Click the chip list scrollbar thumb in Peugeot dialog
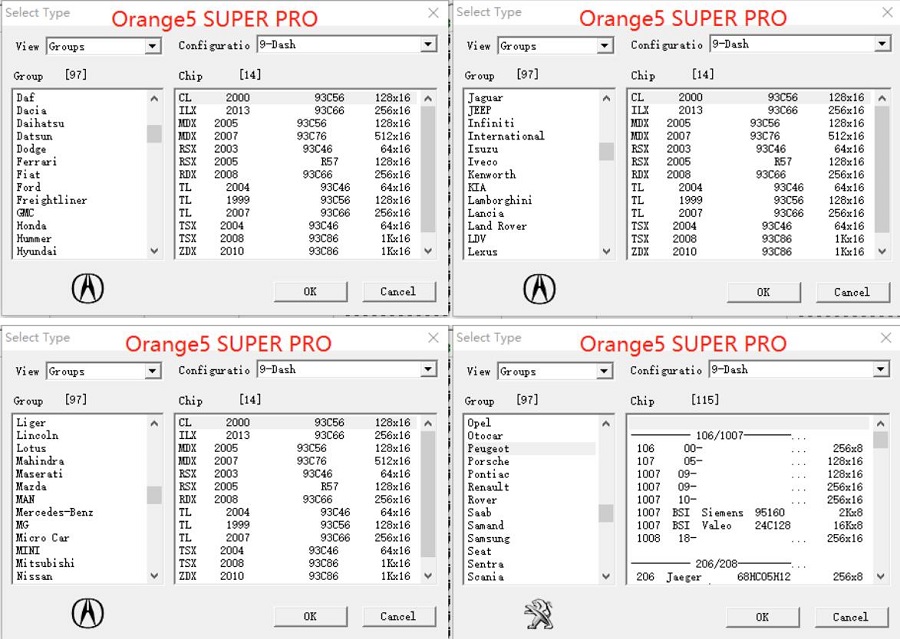 880,440
